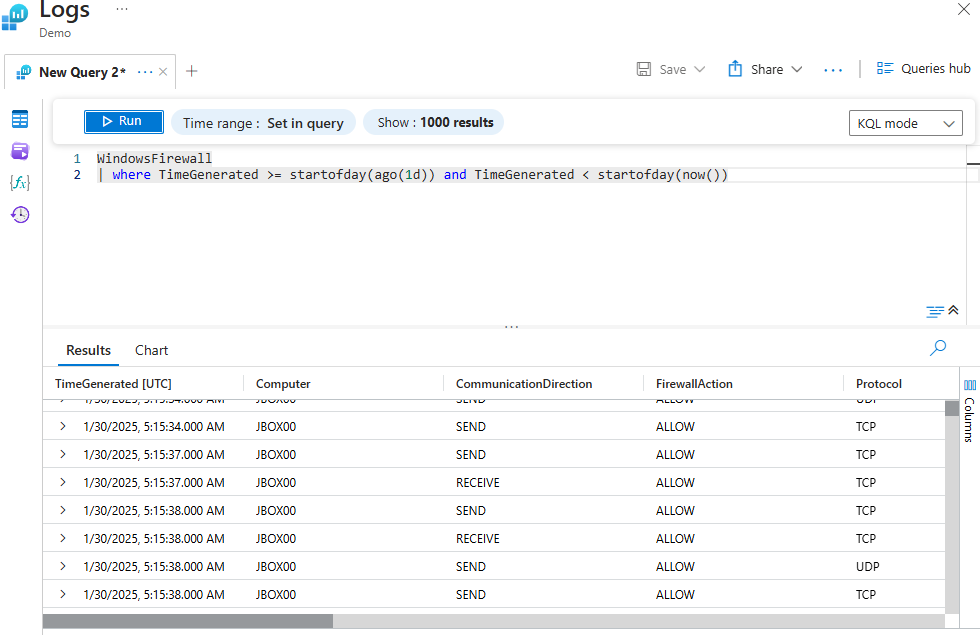Click the Log Analytics logo icon

(x=14, y=17)
